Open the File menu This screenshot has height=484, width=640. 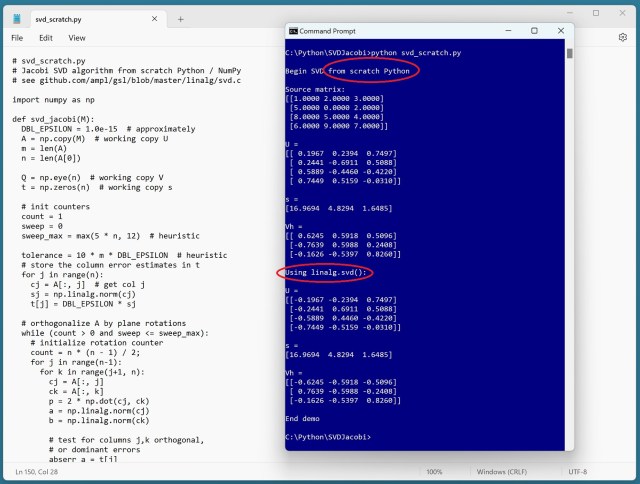[17, 38]
